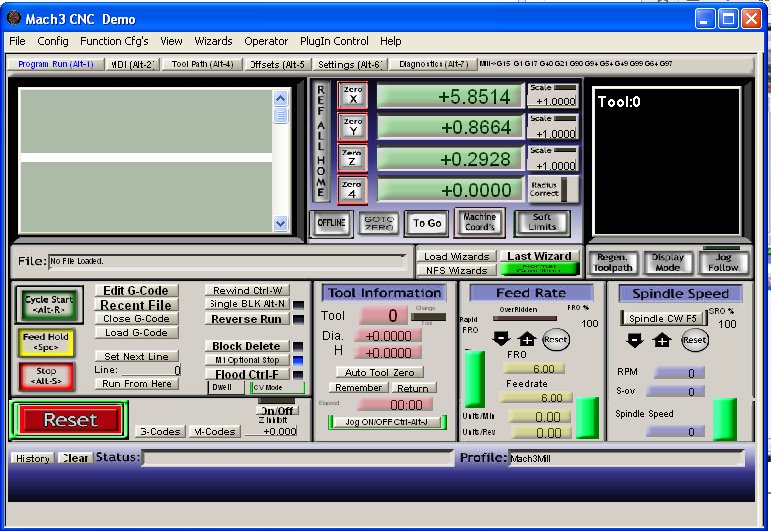
Task: Click the large red Reset button
Action: coord(69,420)
